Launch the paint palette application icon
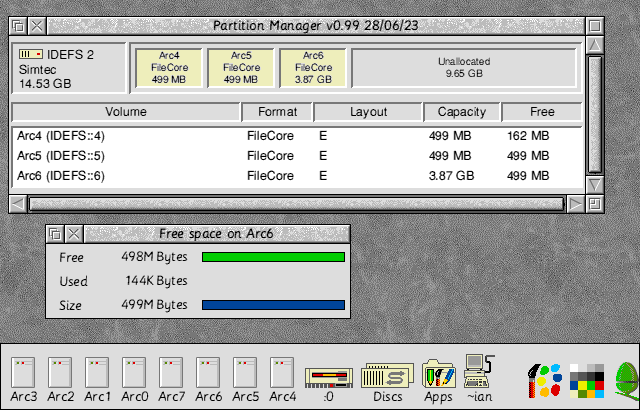Screen dimensions: 640x410 click(545, 380)
